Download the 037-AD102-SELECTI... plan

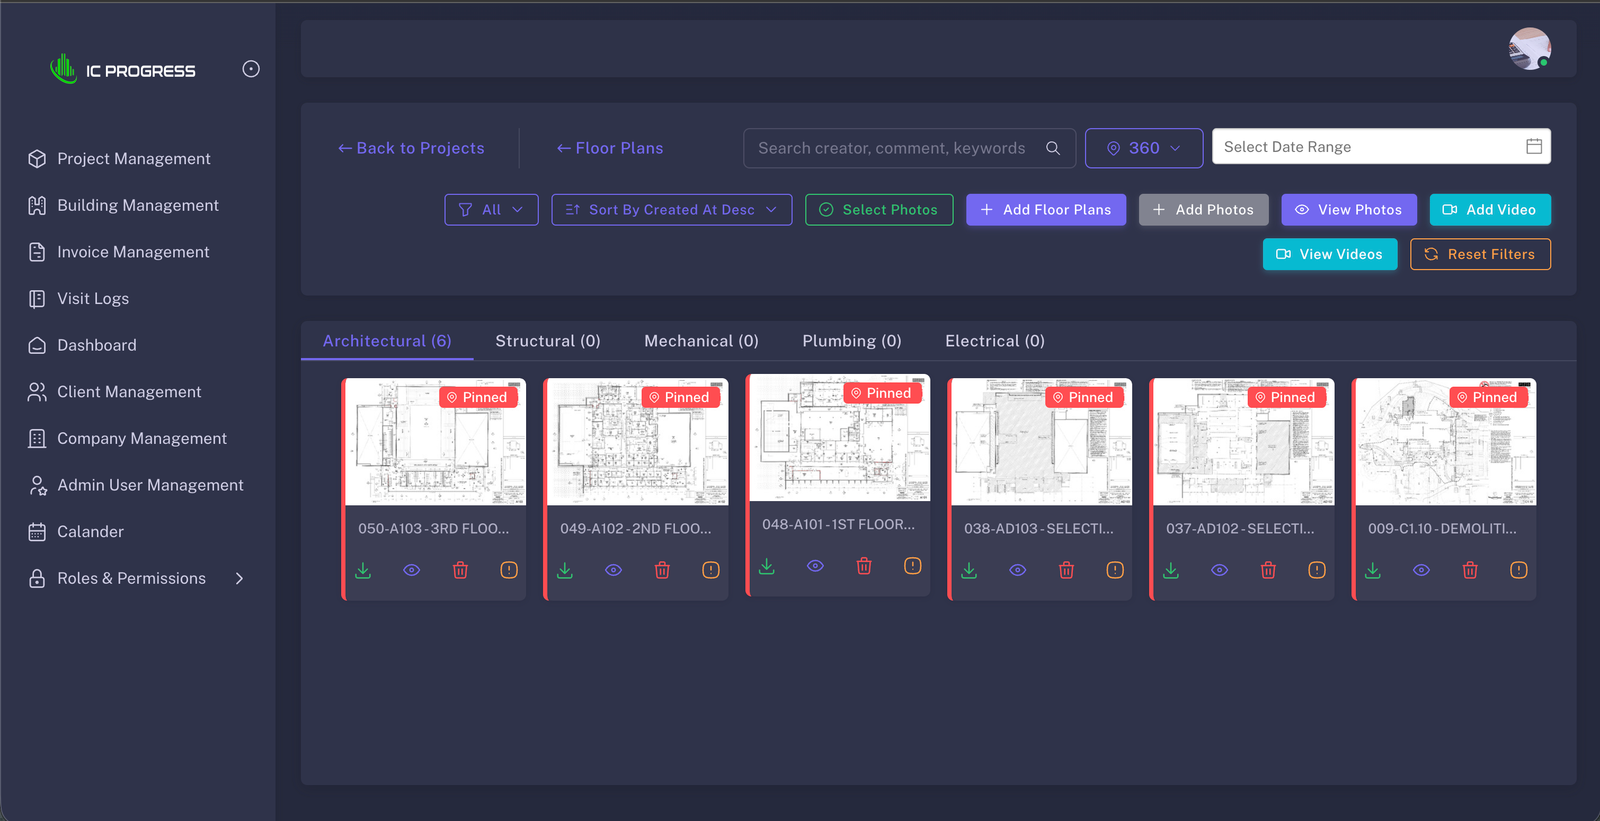[1171, 570]
